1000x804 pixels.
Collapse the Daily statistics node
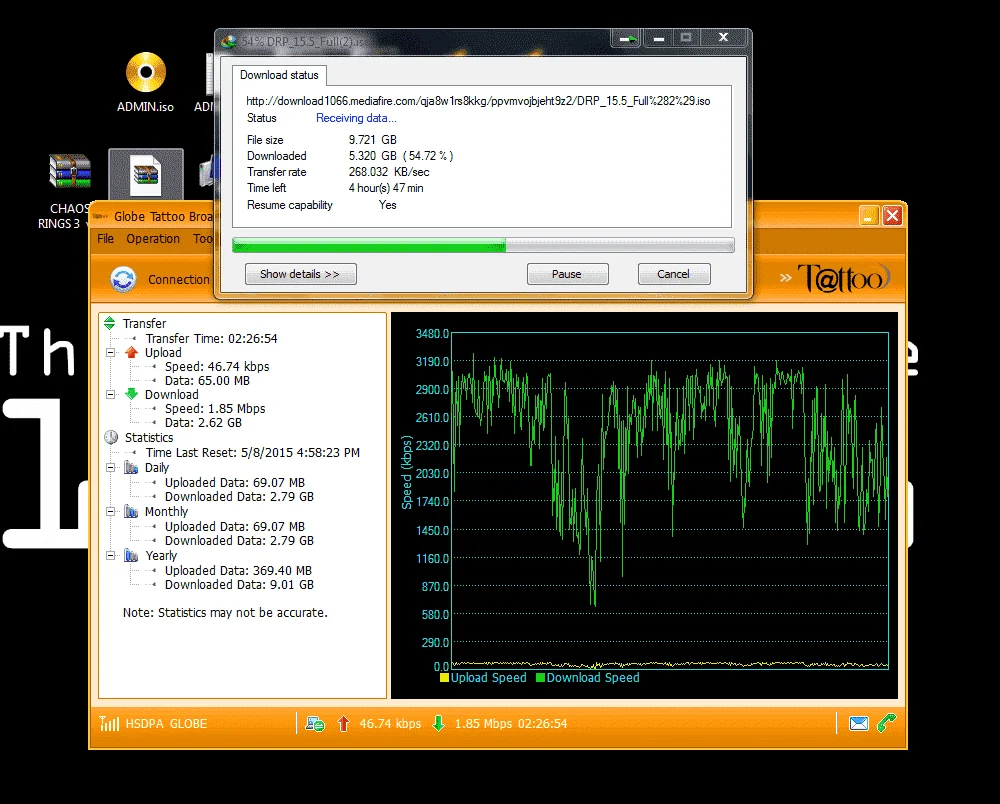(x=110, y=467)
